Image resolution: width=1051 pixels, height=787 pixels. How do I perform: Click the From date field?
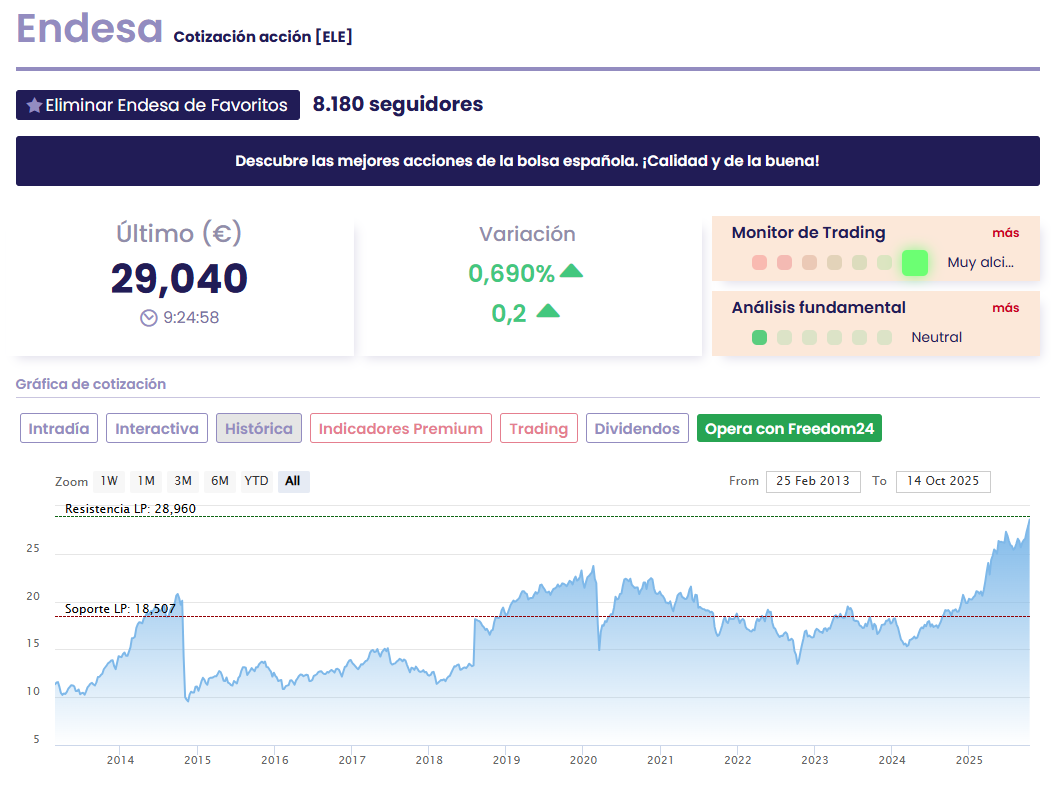tap(813, 481)
